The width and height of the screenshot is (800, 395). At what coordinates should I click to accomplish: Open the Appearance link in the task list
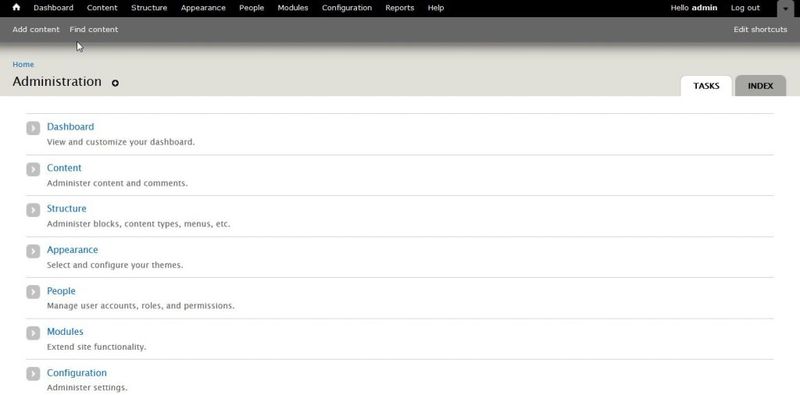[72, 250]
